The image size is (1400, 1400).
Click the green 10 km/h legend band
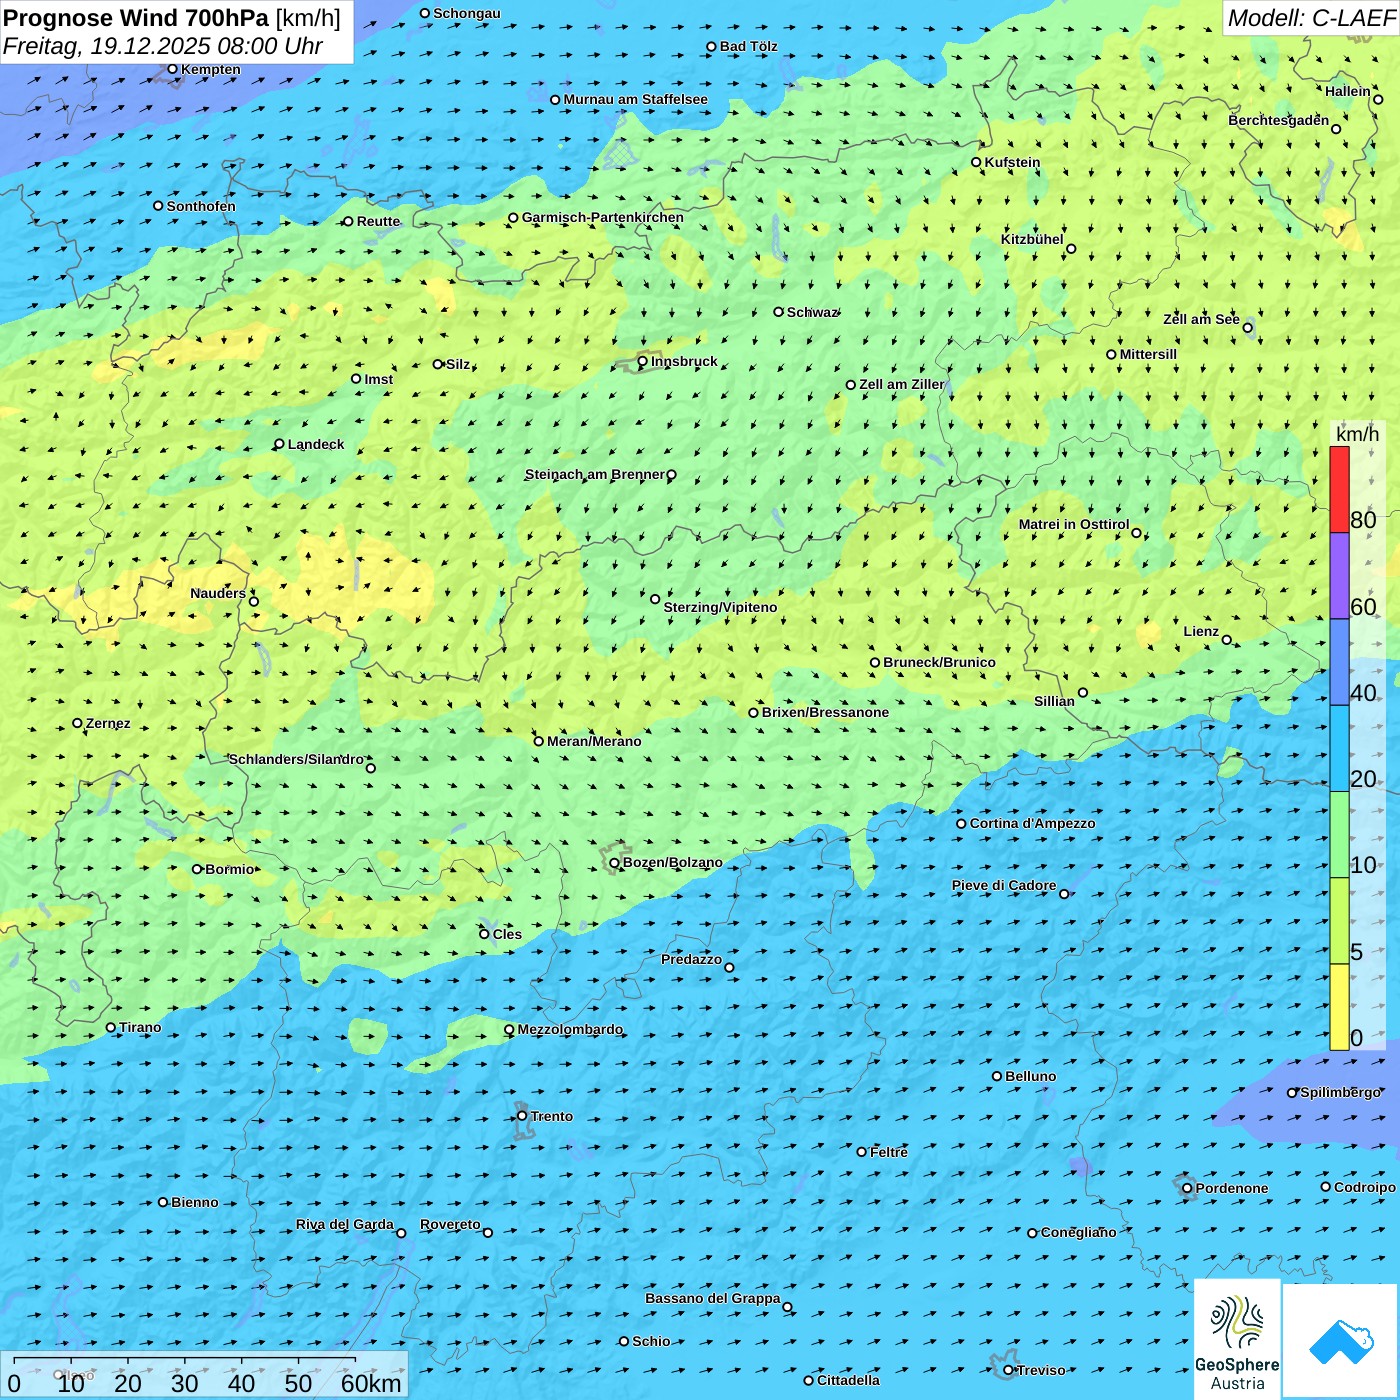[1339, 834]
